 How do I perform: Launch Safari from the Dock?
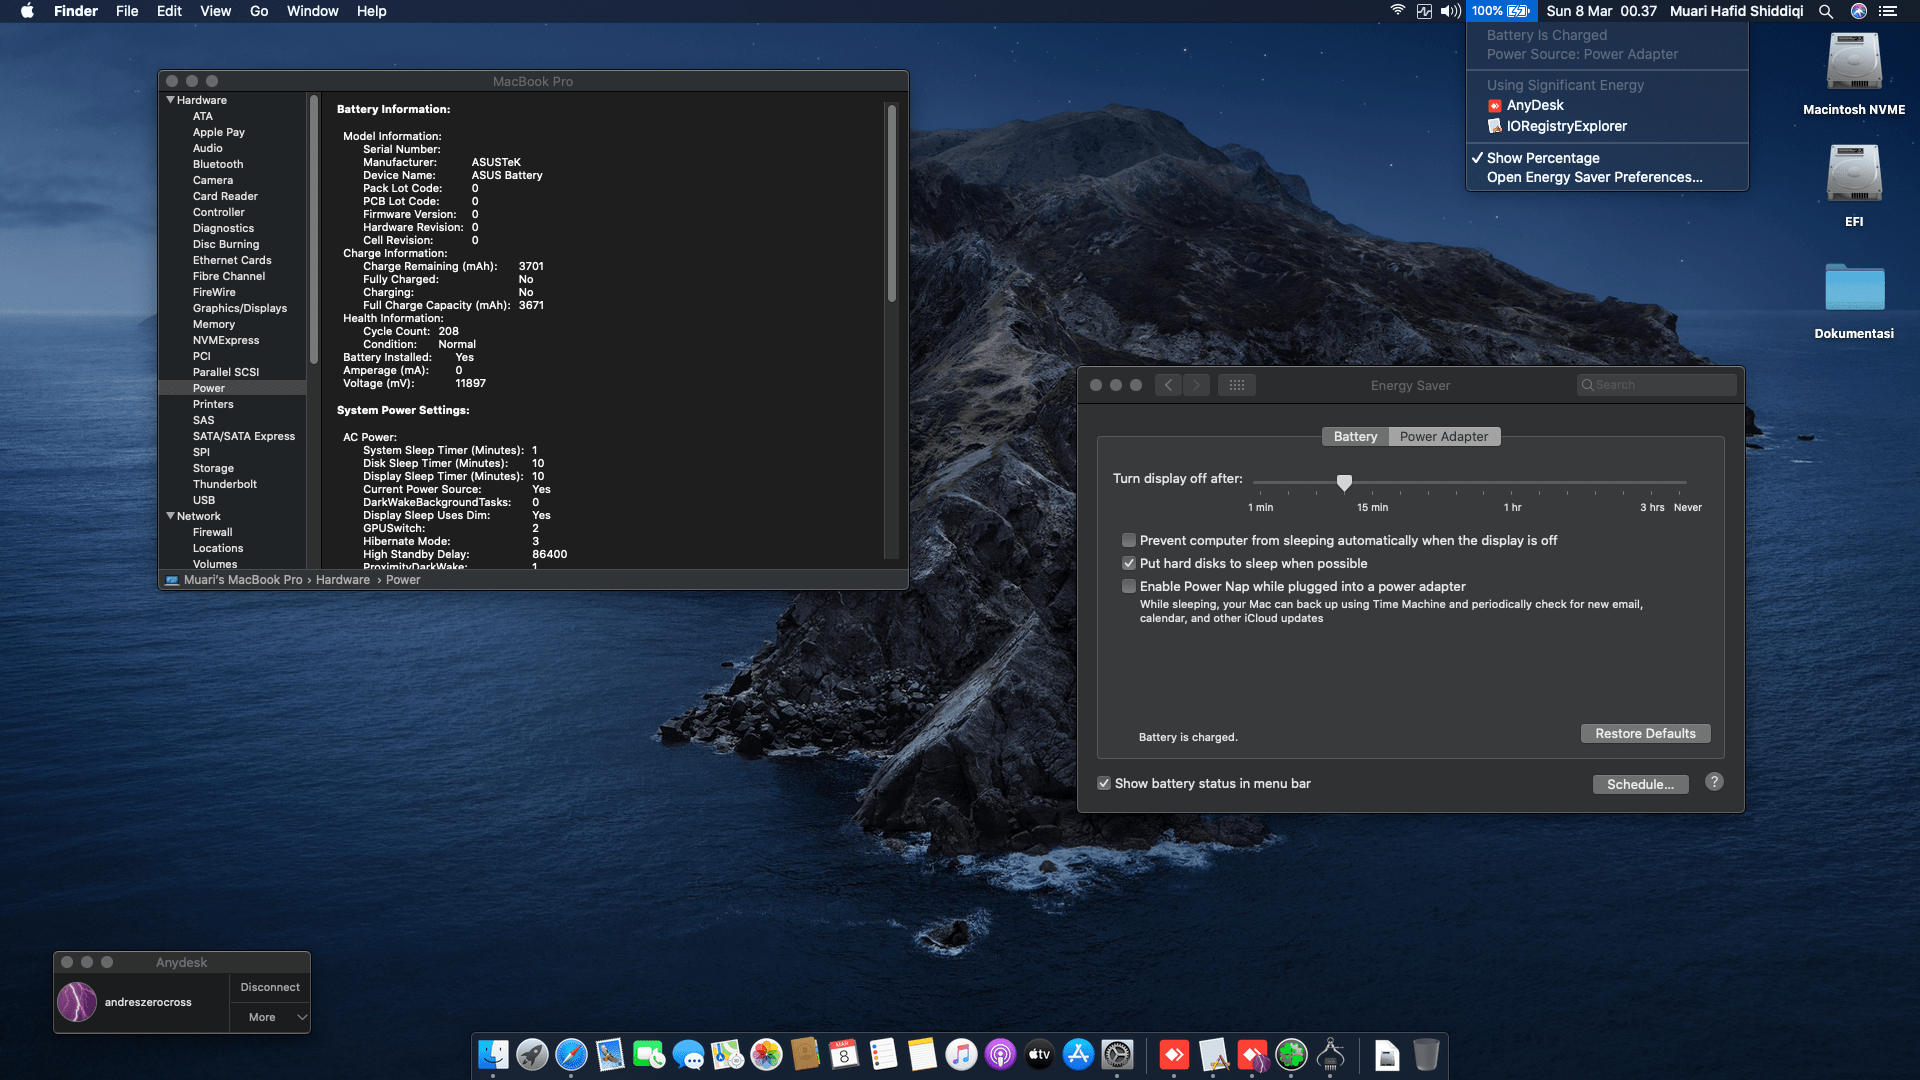point(571,1055)
